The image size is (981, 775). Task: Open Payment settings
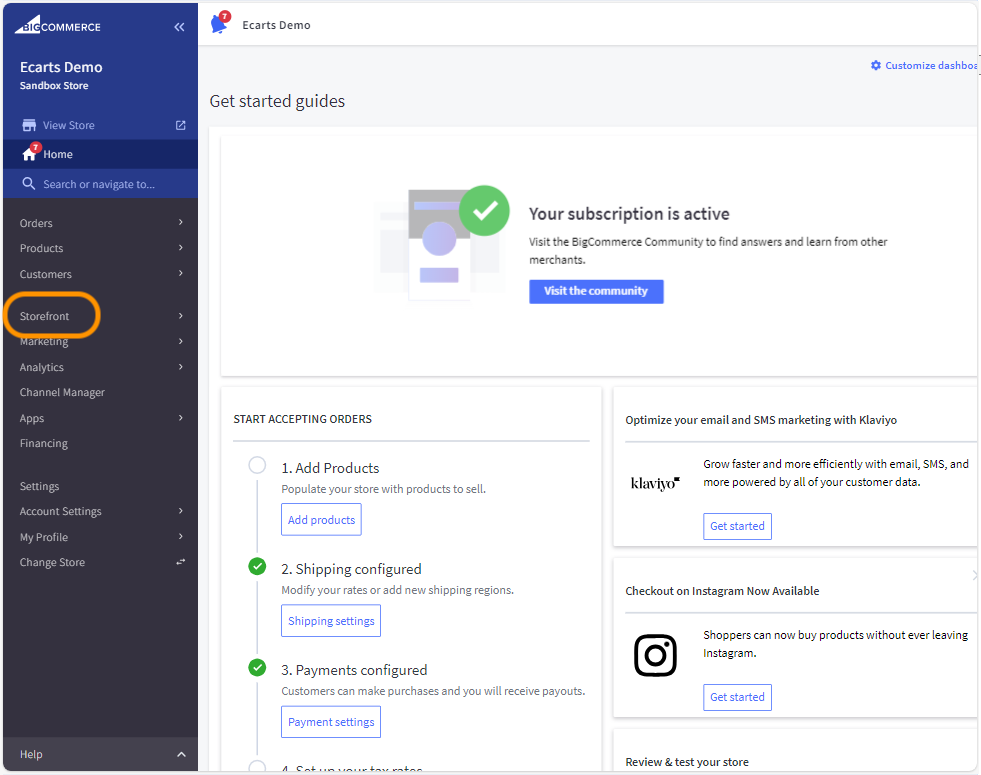[x=331, y=722]
